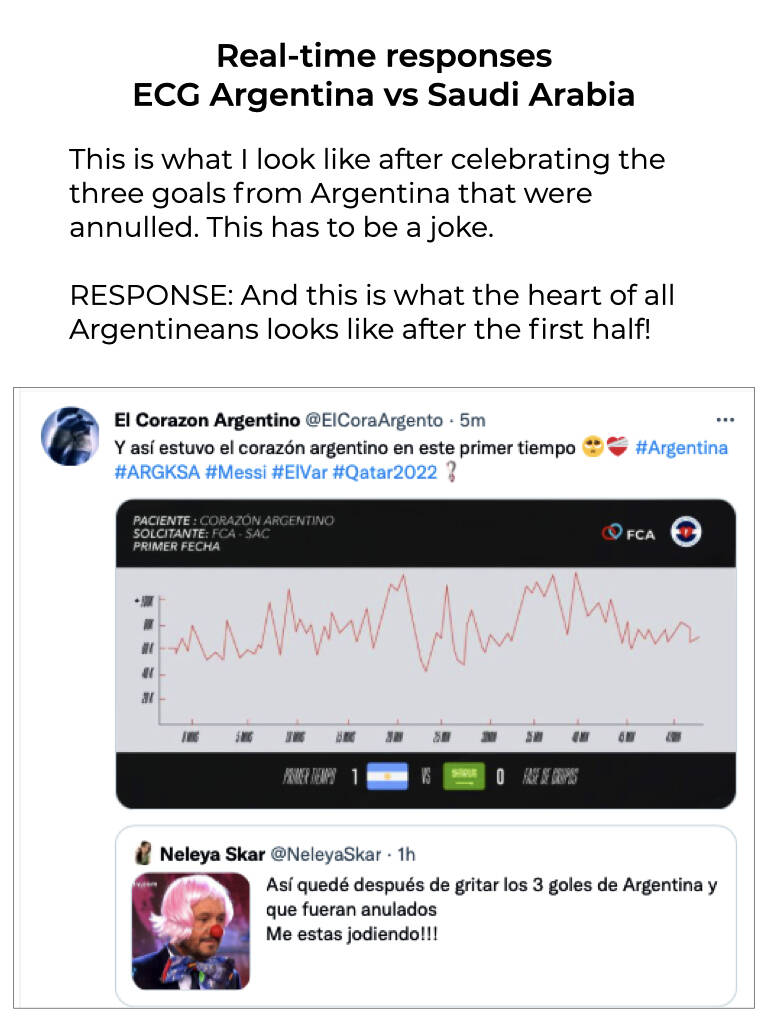Click the ribbon emoji after #Qatar2022
This screenshot has height=1024, width=768.
click(x=451, y=472)
